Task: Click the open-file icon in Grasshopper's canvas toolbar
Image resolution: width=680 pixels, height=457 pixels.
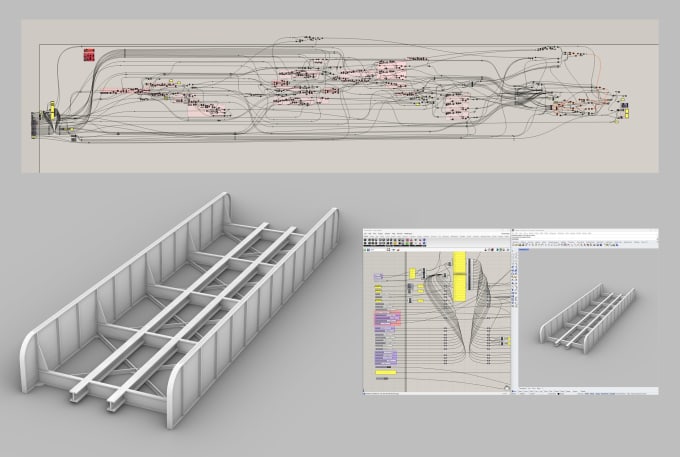Action: pyautogui.click(x=364, y=250)
